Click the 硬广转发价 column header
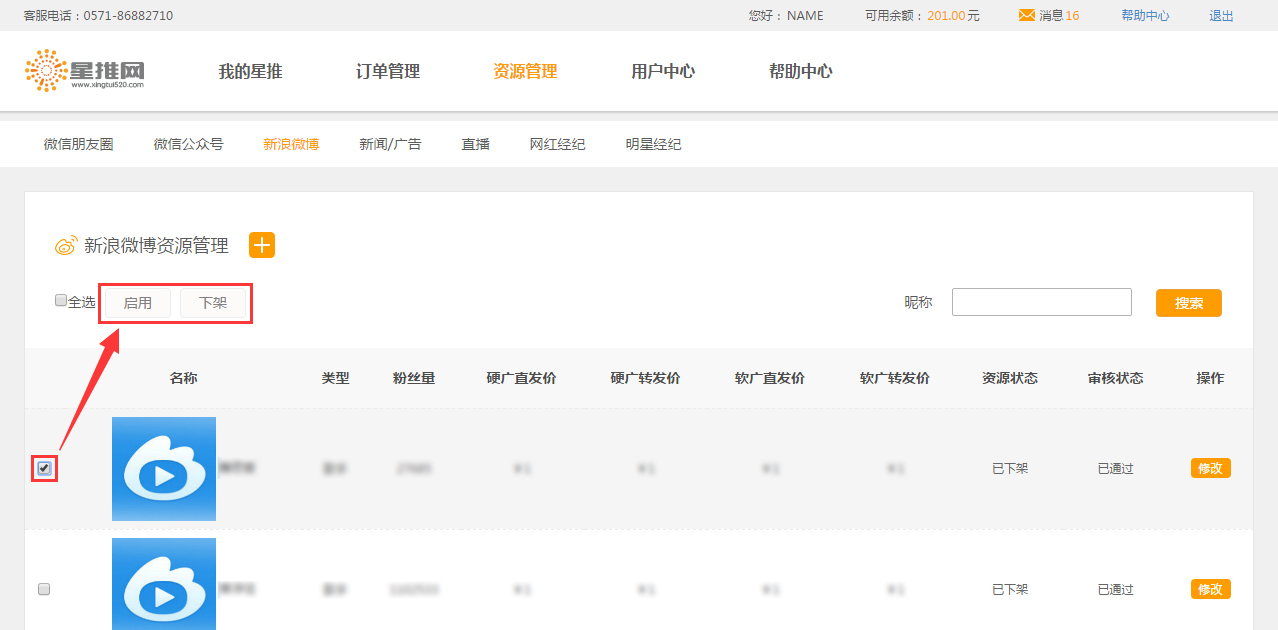Viewport: 1278px width, 630px height. pos(645,378)
